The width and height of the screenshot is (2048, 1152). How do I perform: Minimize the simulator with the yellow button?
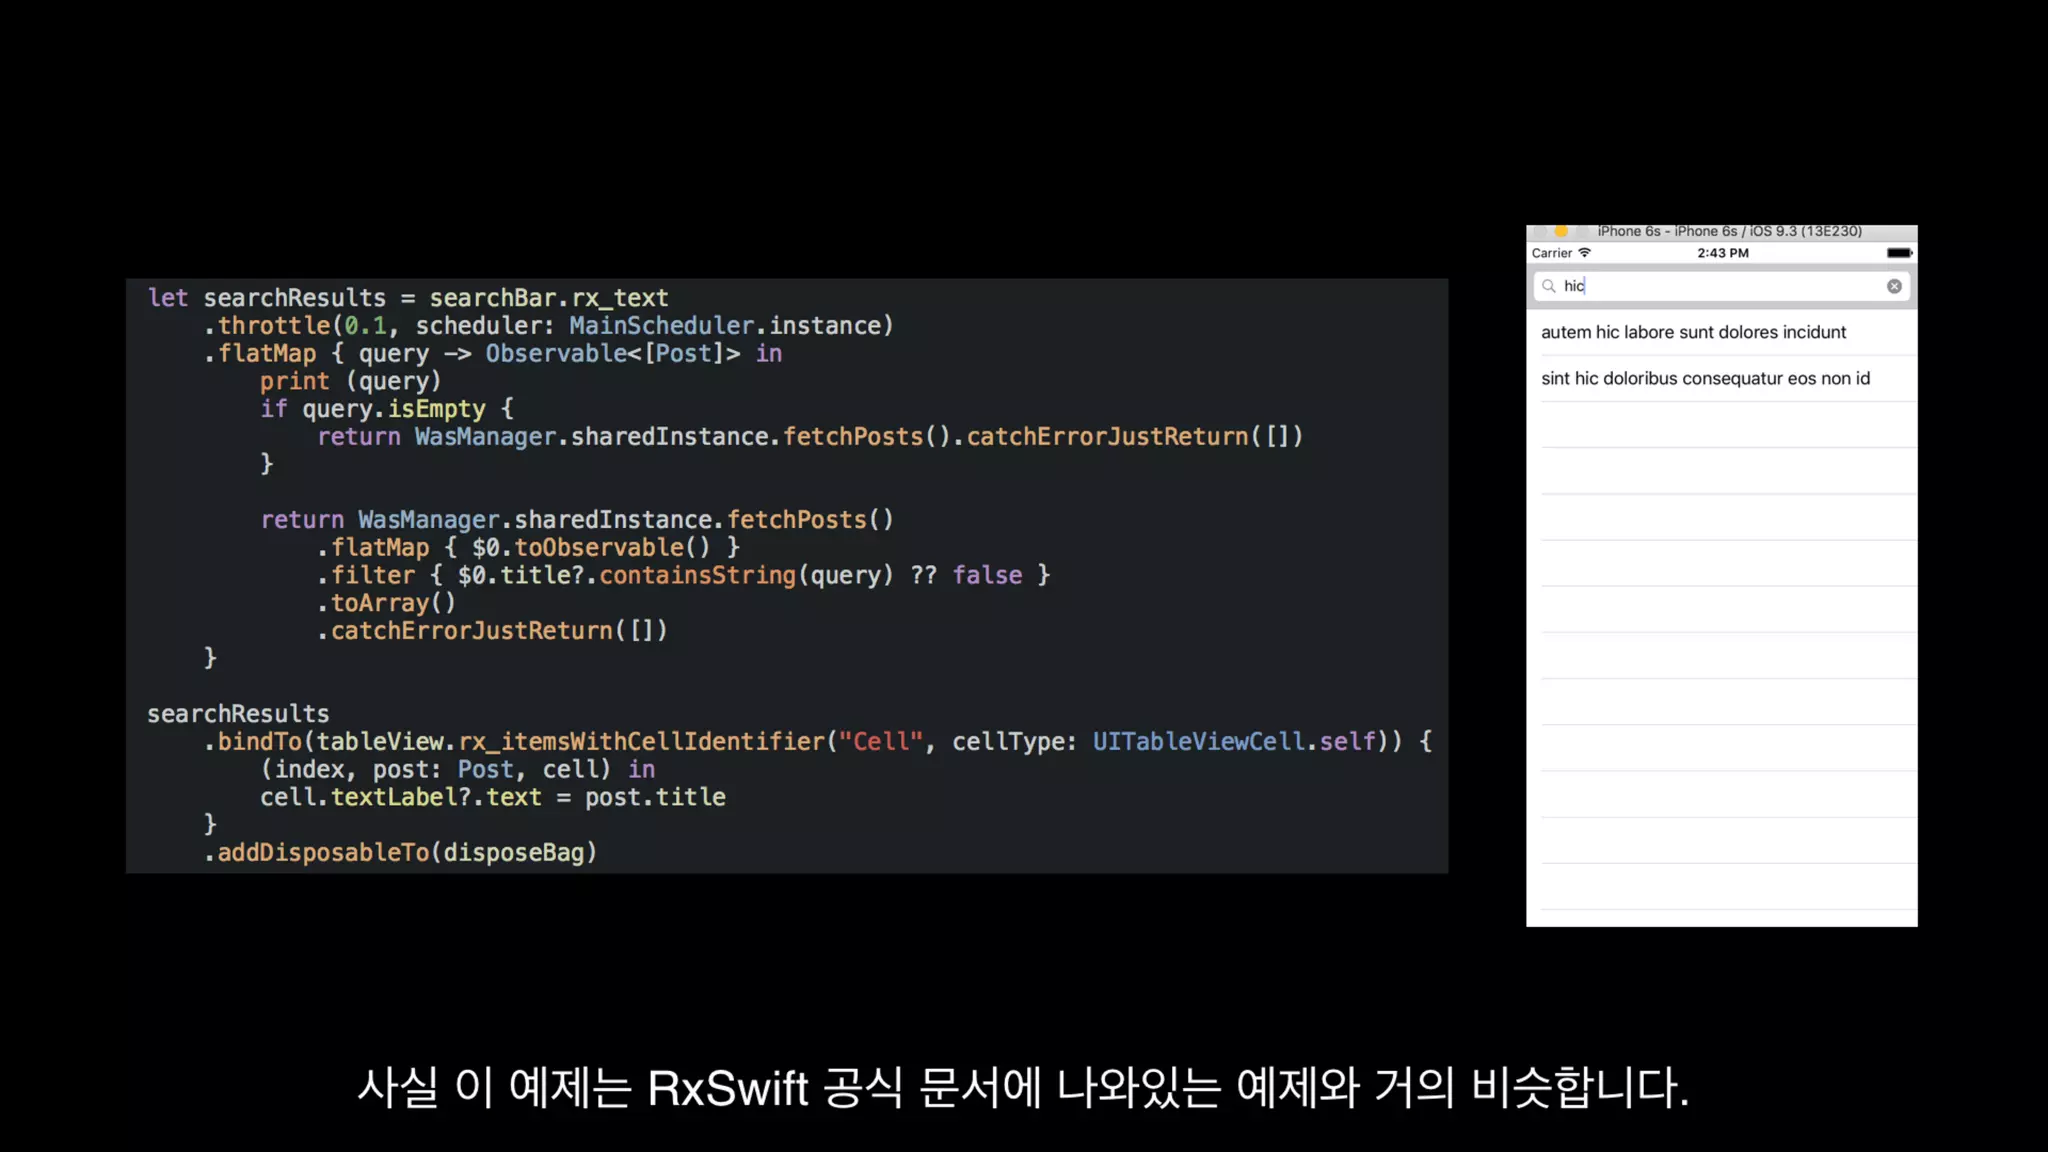(1561, 231)
